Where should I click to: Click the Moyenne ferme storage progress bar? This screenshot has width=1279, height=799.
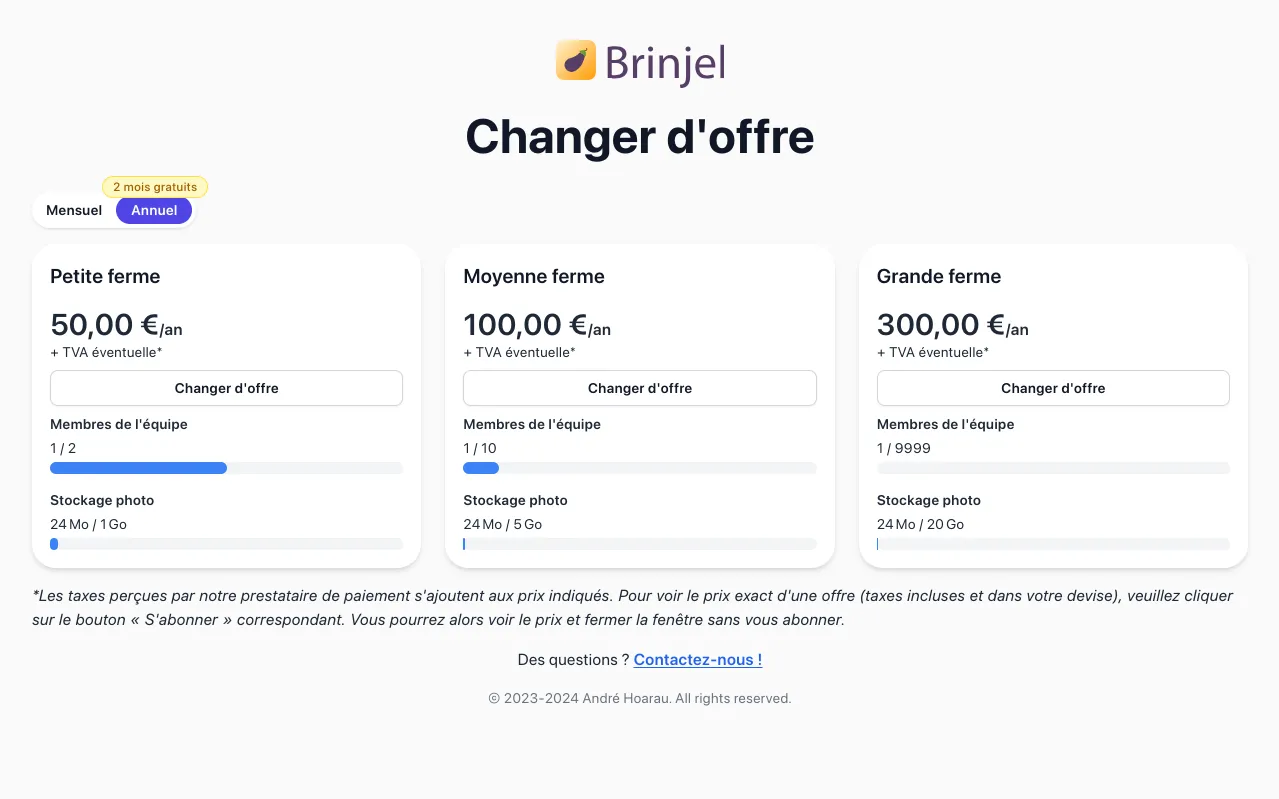(639, 544)
